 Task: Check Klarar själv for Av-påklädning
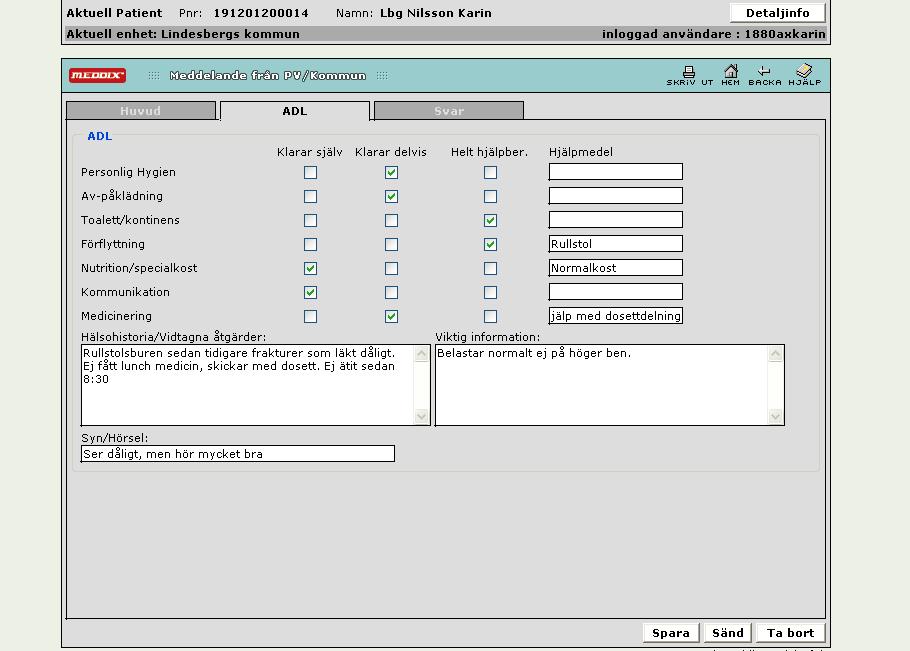[x=310, y=197]
